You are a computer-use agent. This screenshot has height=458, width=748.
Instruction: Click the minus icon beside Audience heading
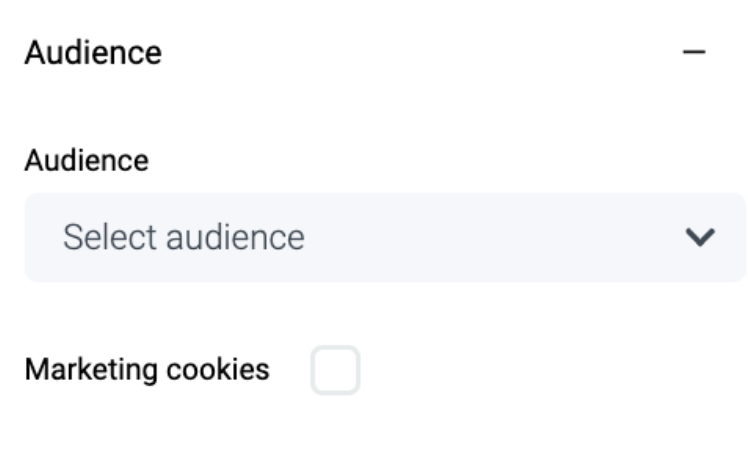tap(694, 52)
